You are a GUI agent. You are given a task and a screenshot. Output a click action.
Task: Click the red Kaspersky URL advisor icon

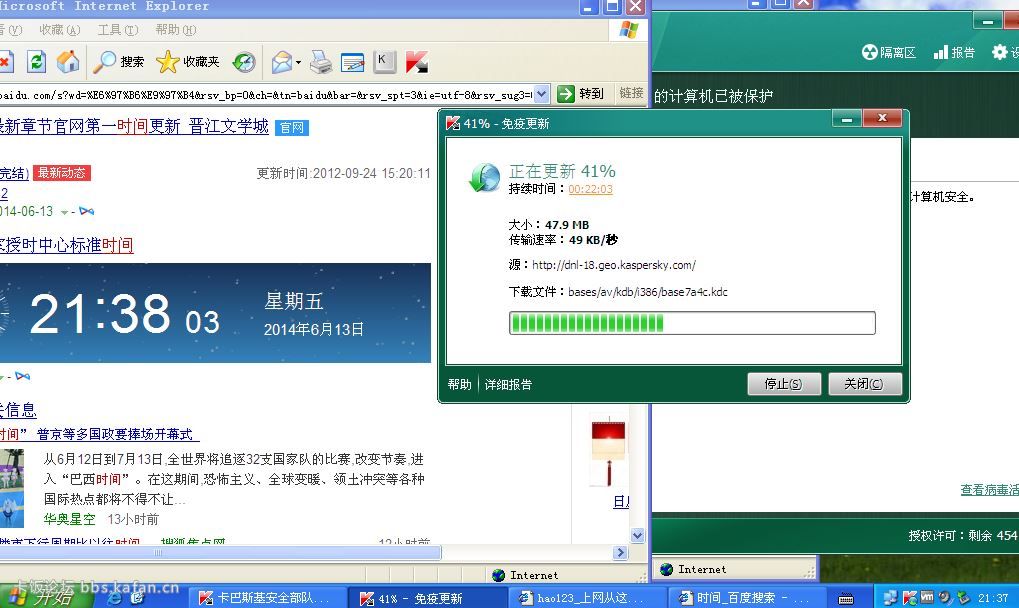point(417,62)
